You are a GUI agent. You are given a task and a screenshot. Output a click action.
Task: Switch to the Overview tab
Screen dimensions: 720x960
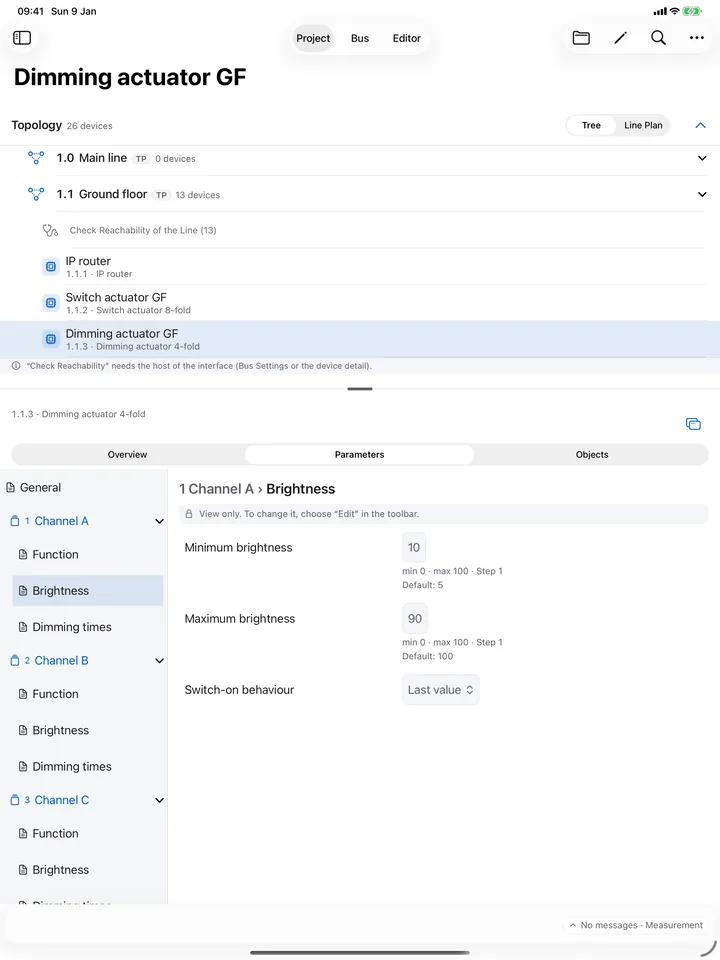pyautogui.click(x=127, y=454)
